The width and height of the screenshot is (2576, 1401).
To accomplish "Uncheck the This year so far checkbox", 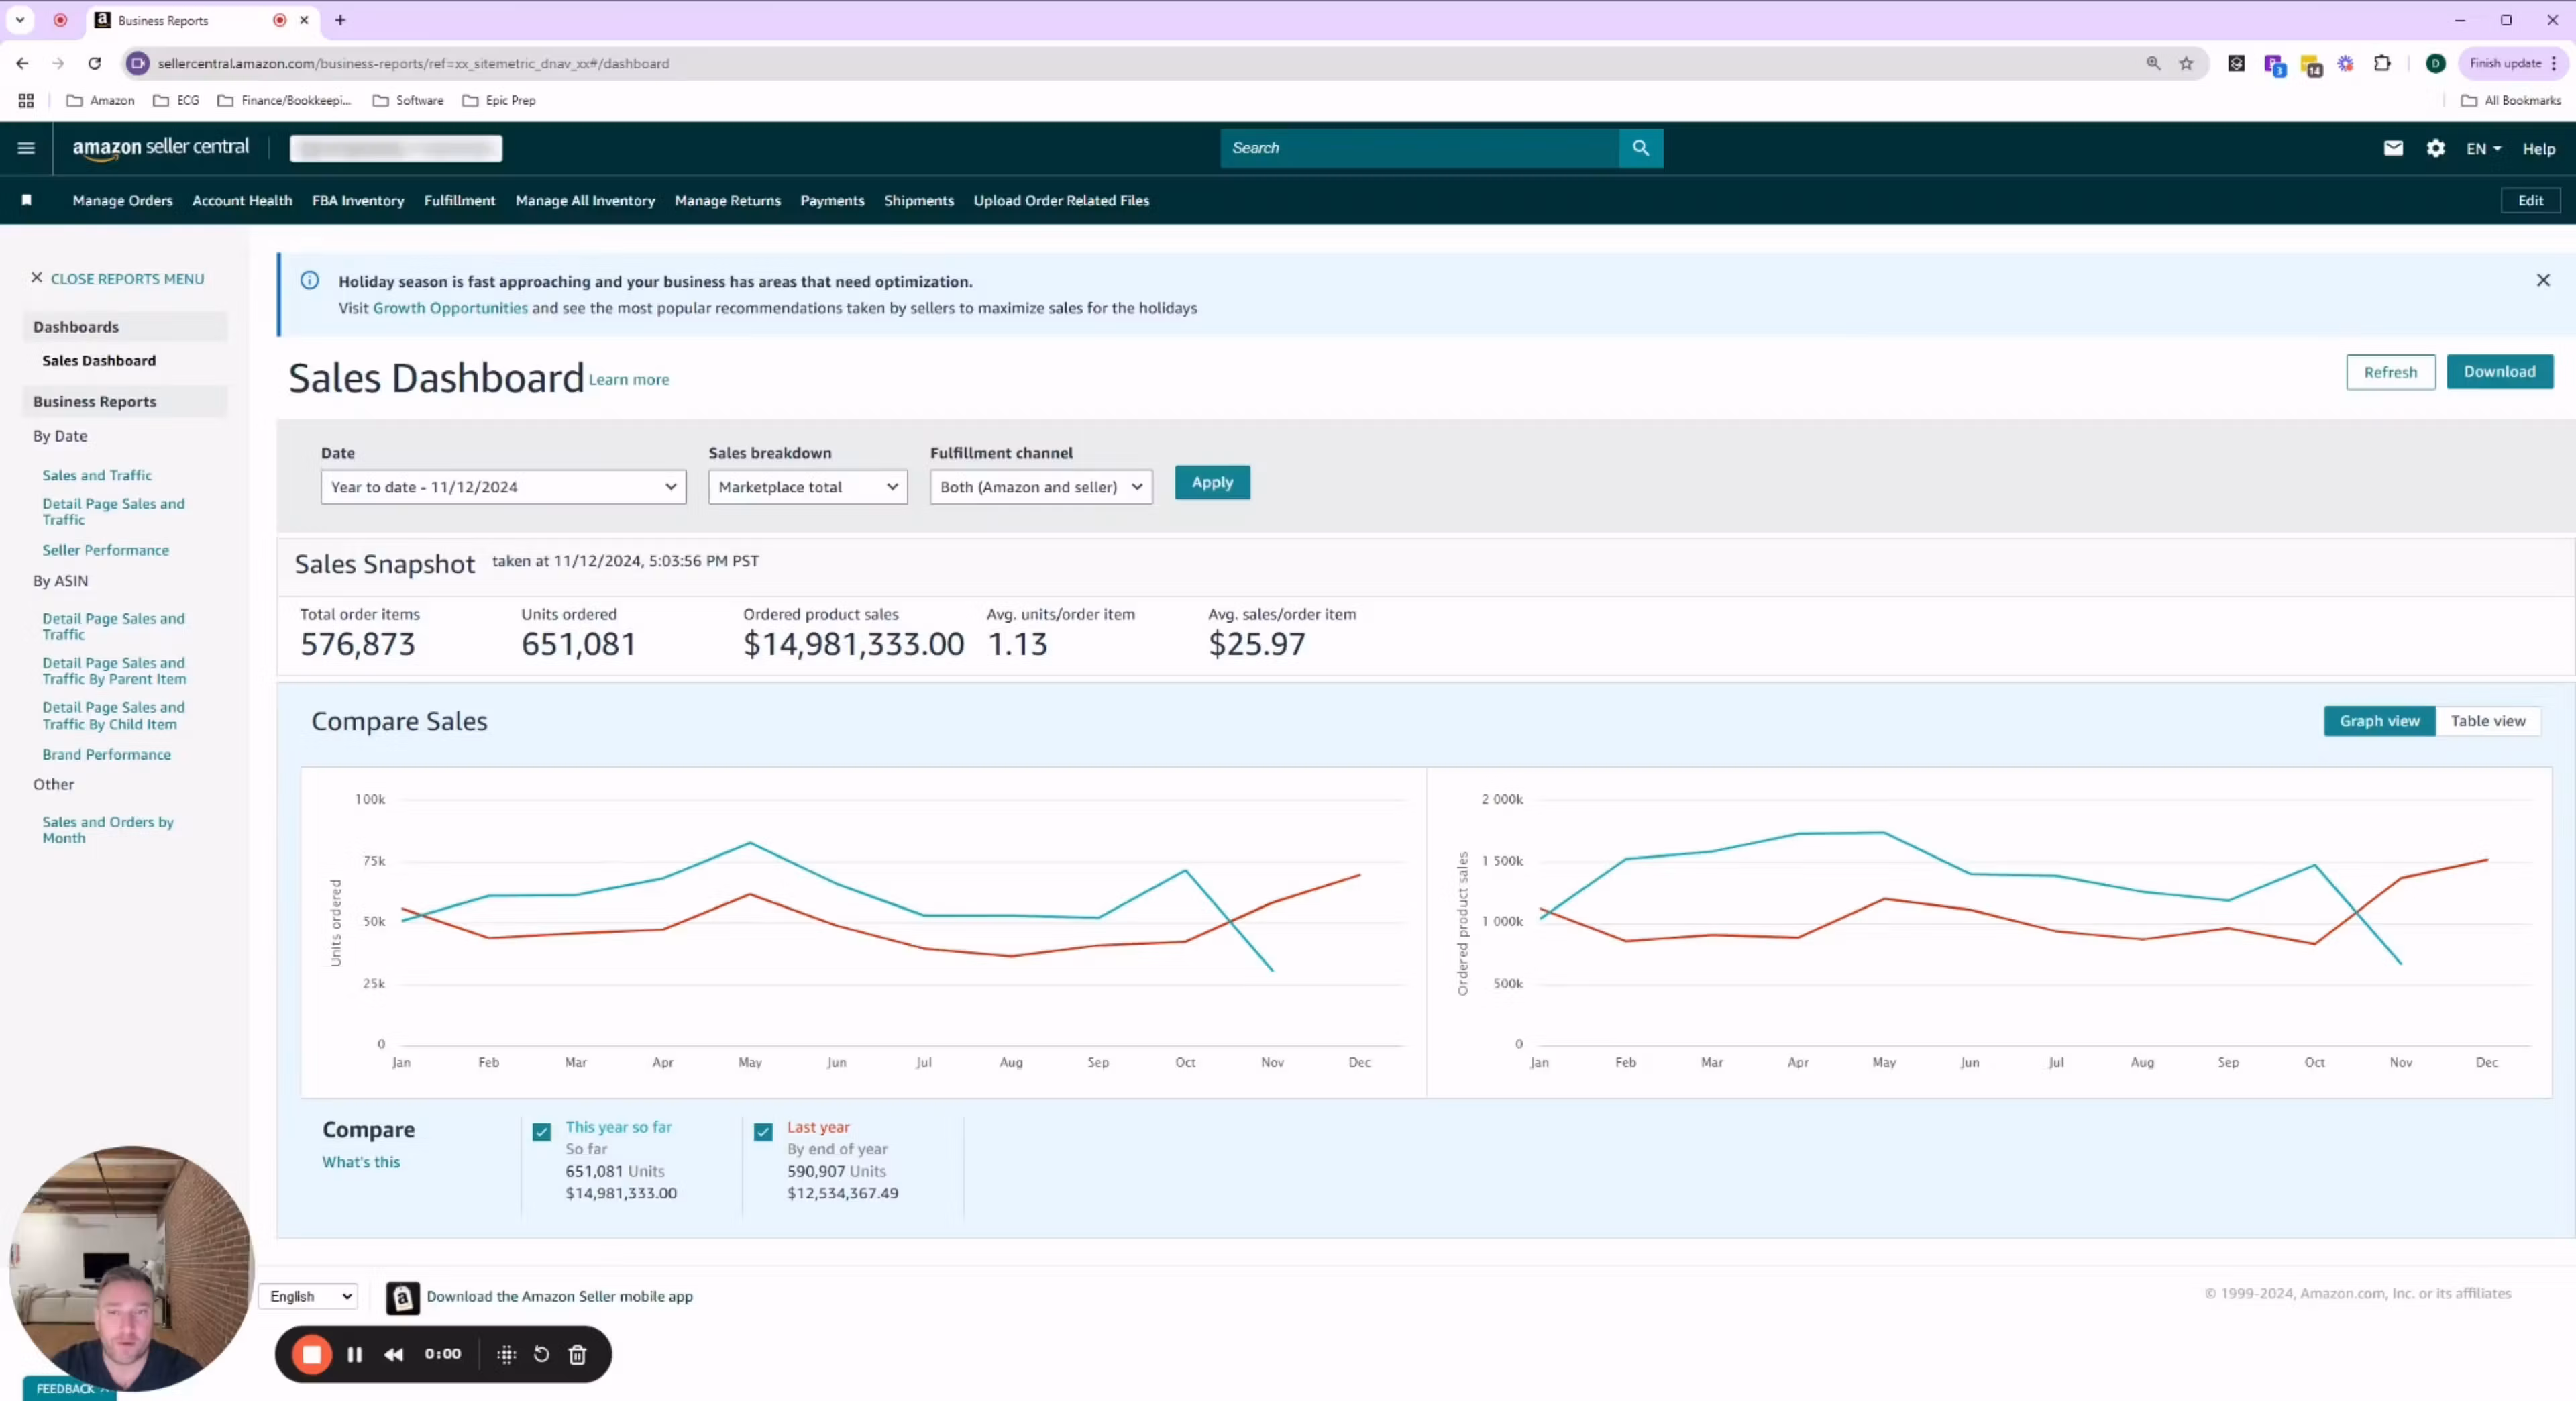I will point(541,1132).
